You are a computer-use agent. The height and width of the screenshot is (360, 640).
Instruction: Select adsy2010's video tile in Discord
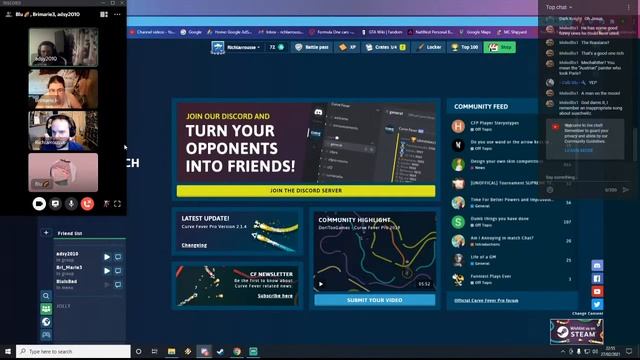[x=63, y=47]
